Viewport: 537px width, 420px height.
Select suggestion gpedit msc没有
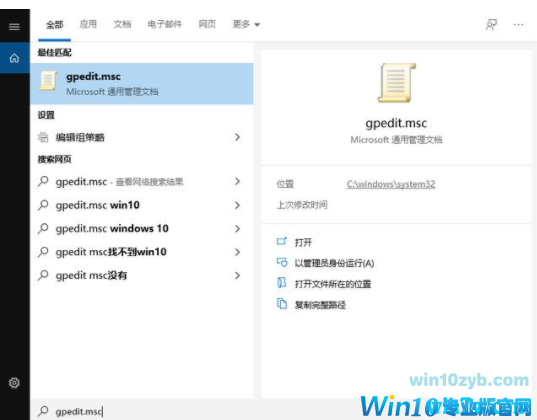click(142, 275)
